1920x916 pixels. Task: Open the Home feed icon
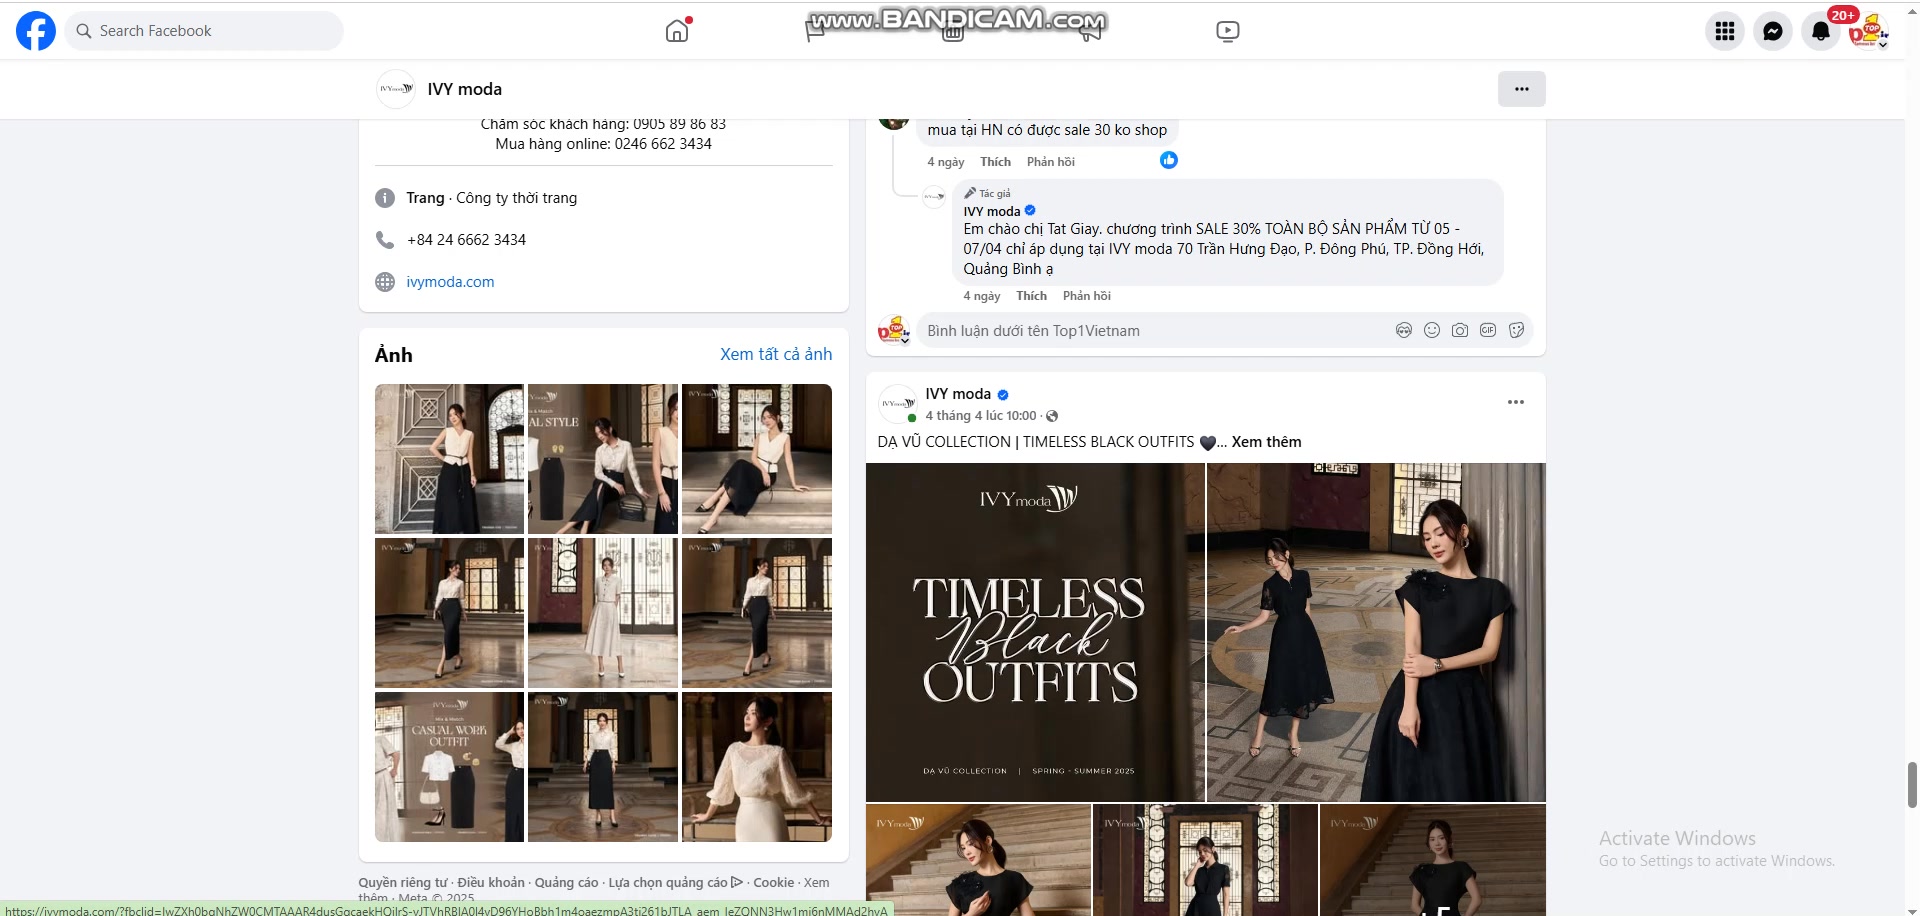click(x=677, y=31)
